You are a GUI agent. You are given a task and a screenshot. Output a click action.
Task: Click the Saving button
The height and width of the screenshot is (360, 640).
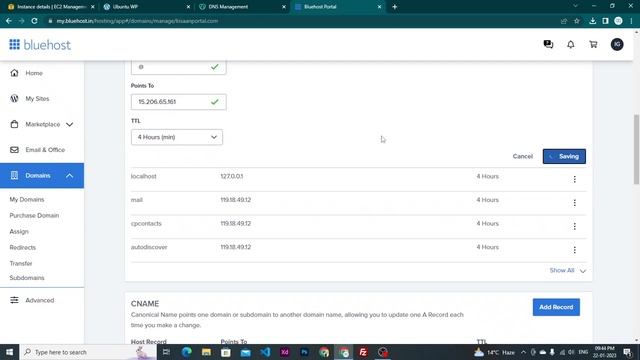tap(564, 156)
